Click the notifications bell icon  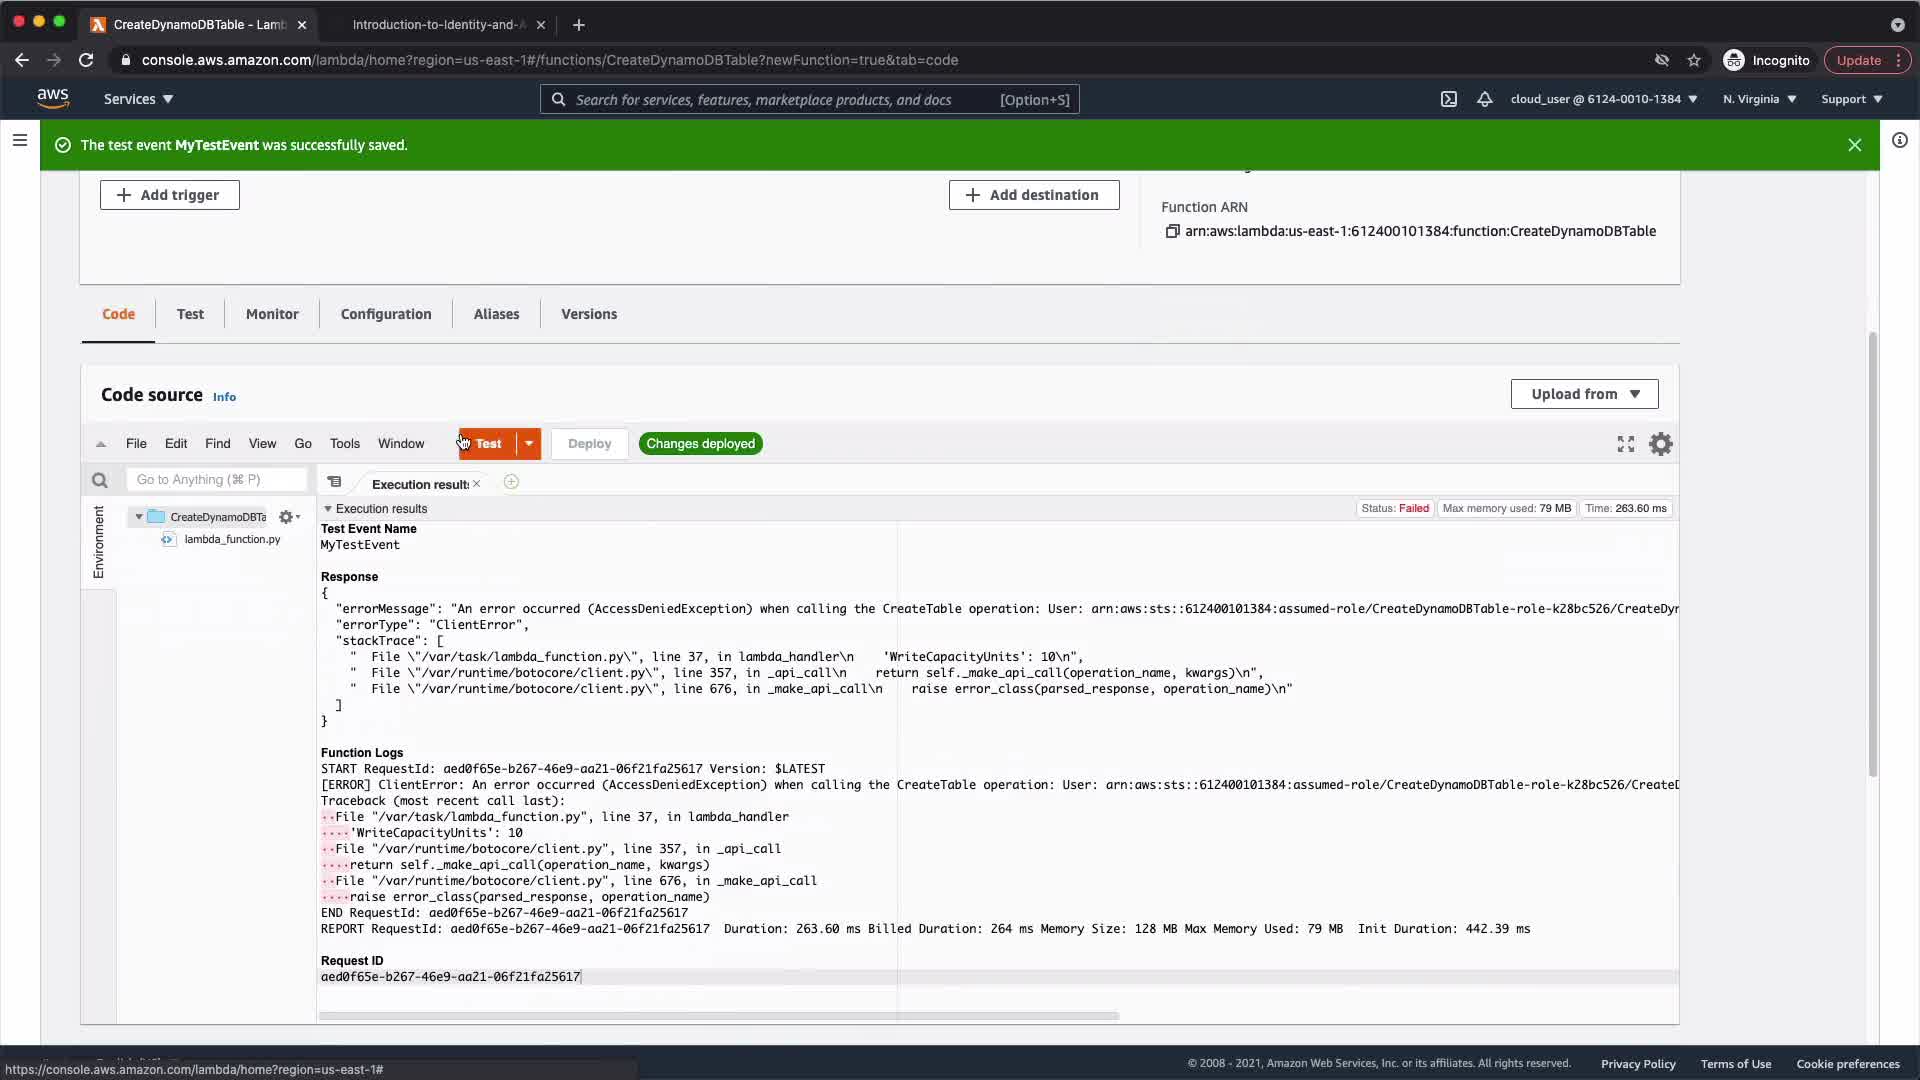(1485, 99)
